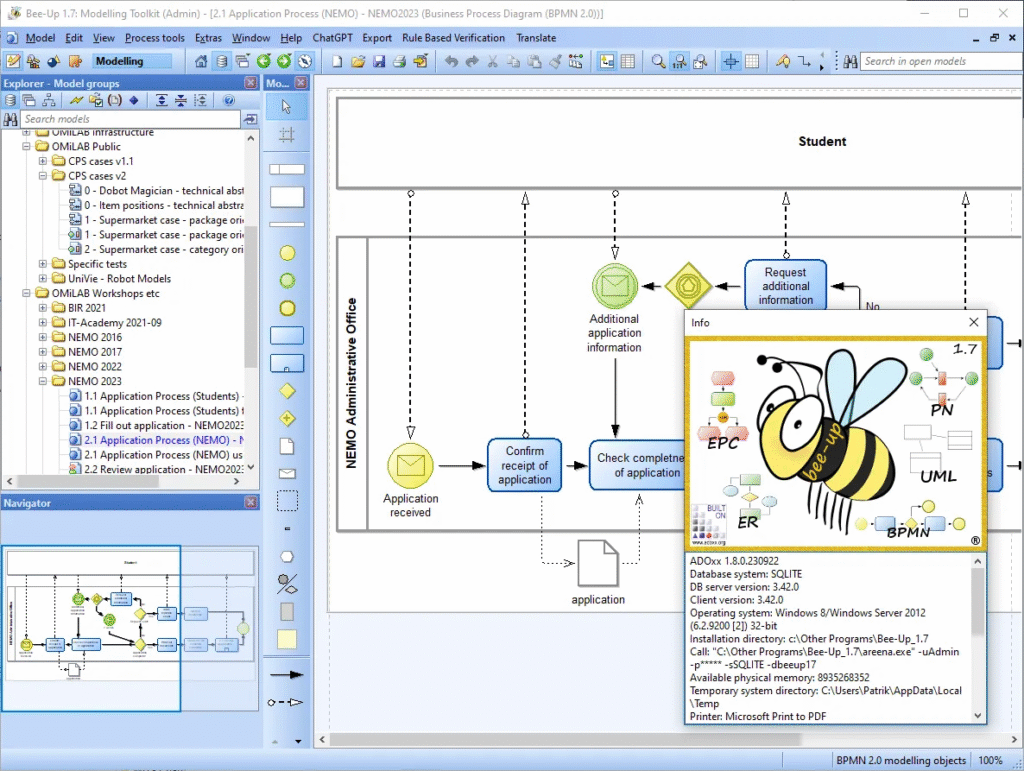This screenshot has height=771, width=1024.
Task: Click the magnifier zoom tool in the toolbar
Action: 656,61
